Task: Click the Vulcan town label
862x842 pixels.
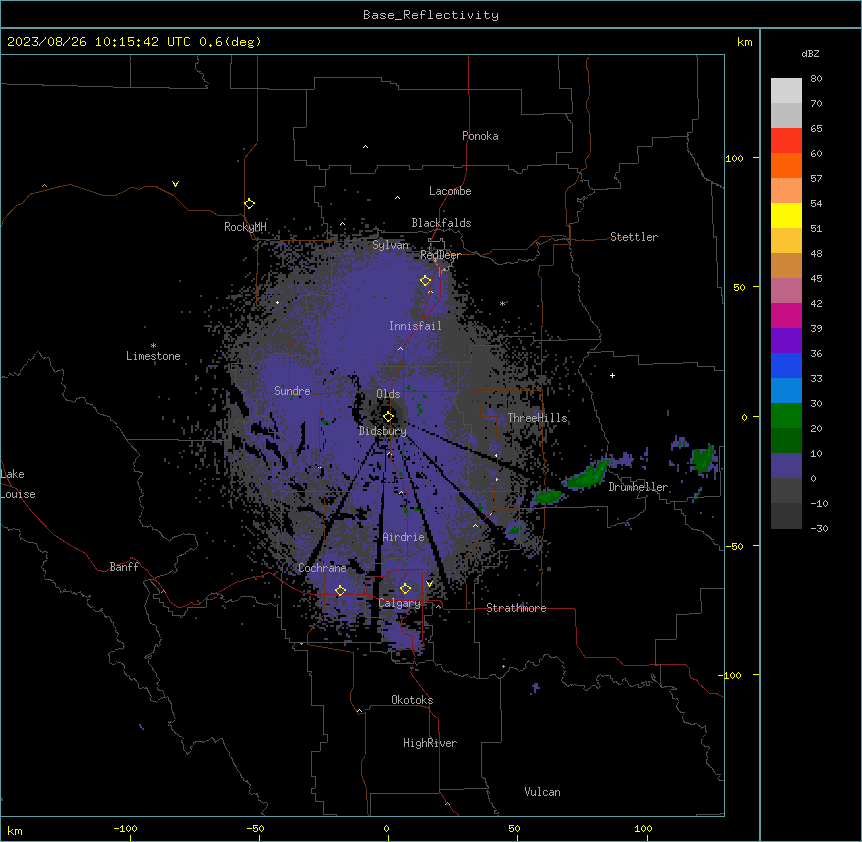Action: 542,792
